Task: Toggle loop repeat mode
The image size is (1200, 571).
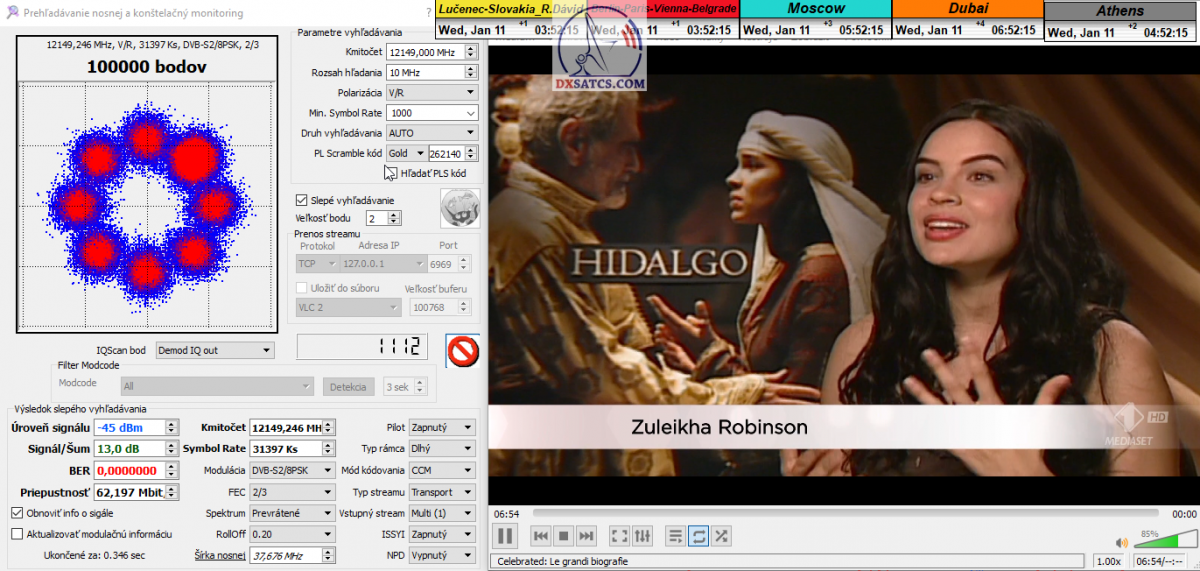Action: [698, 536]
